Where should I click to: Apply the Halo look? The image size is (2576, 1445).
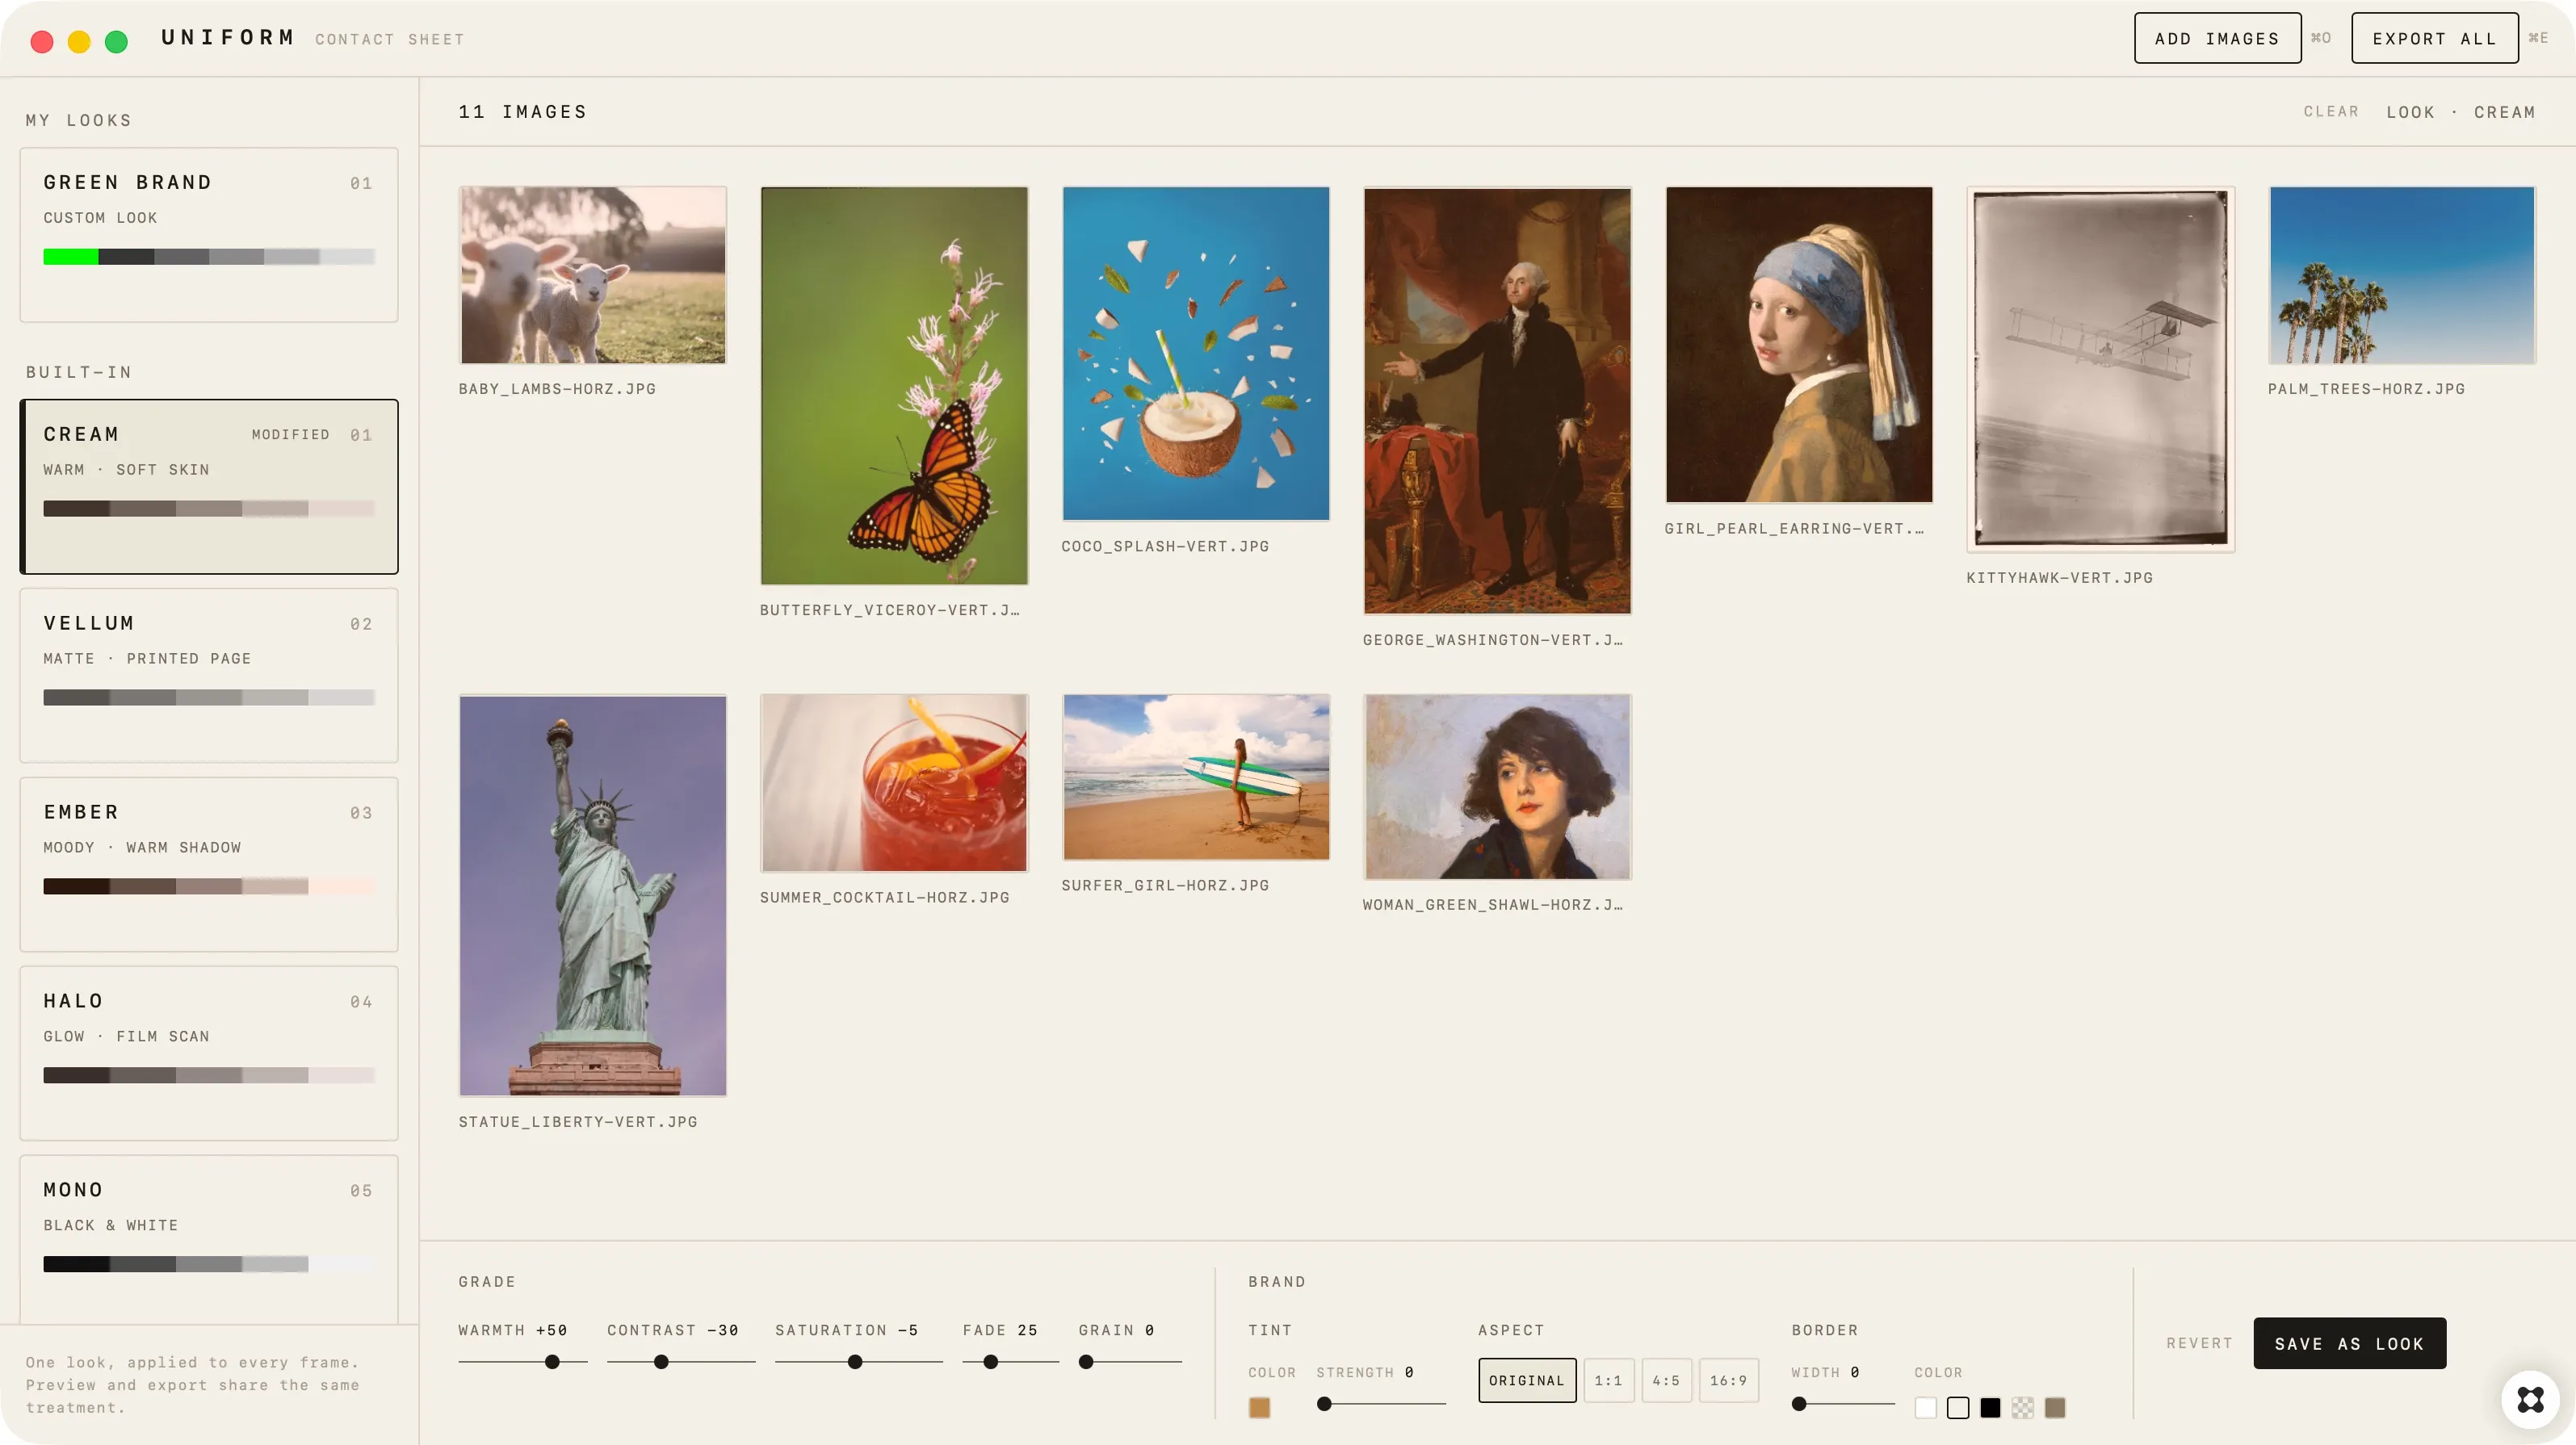click(x=209, y=1054)
